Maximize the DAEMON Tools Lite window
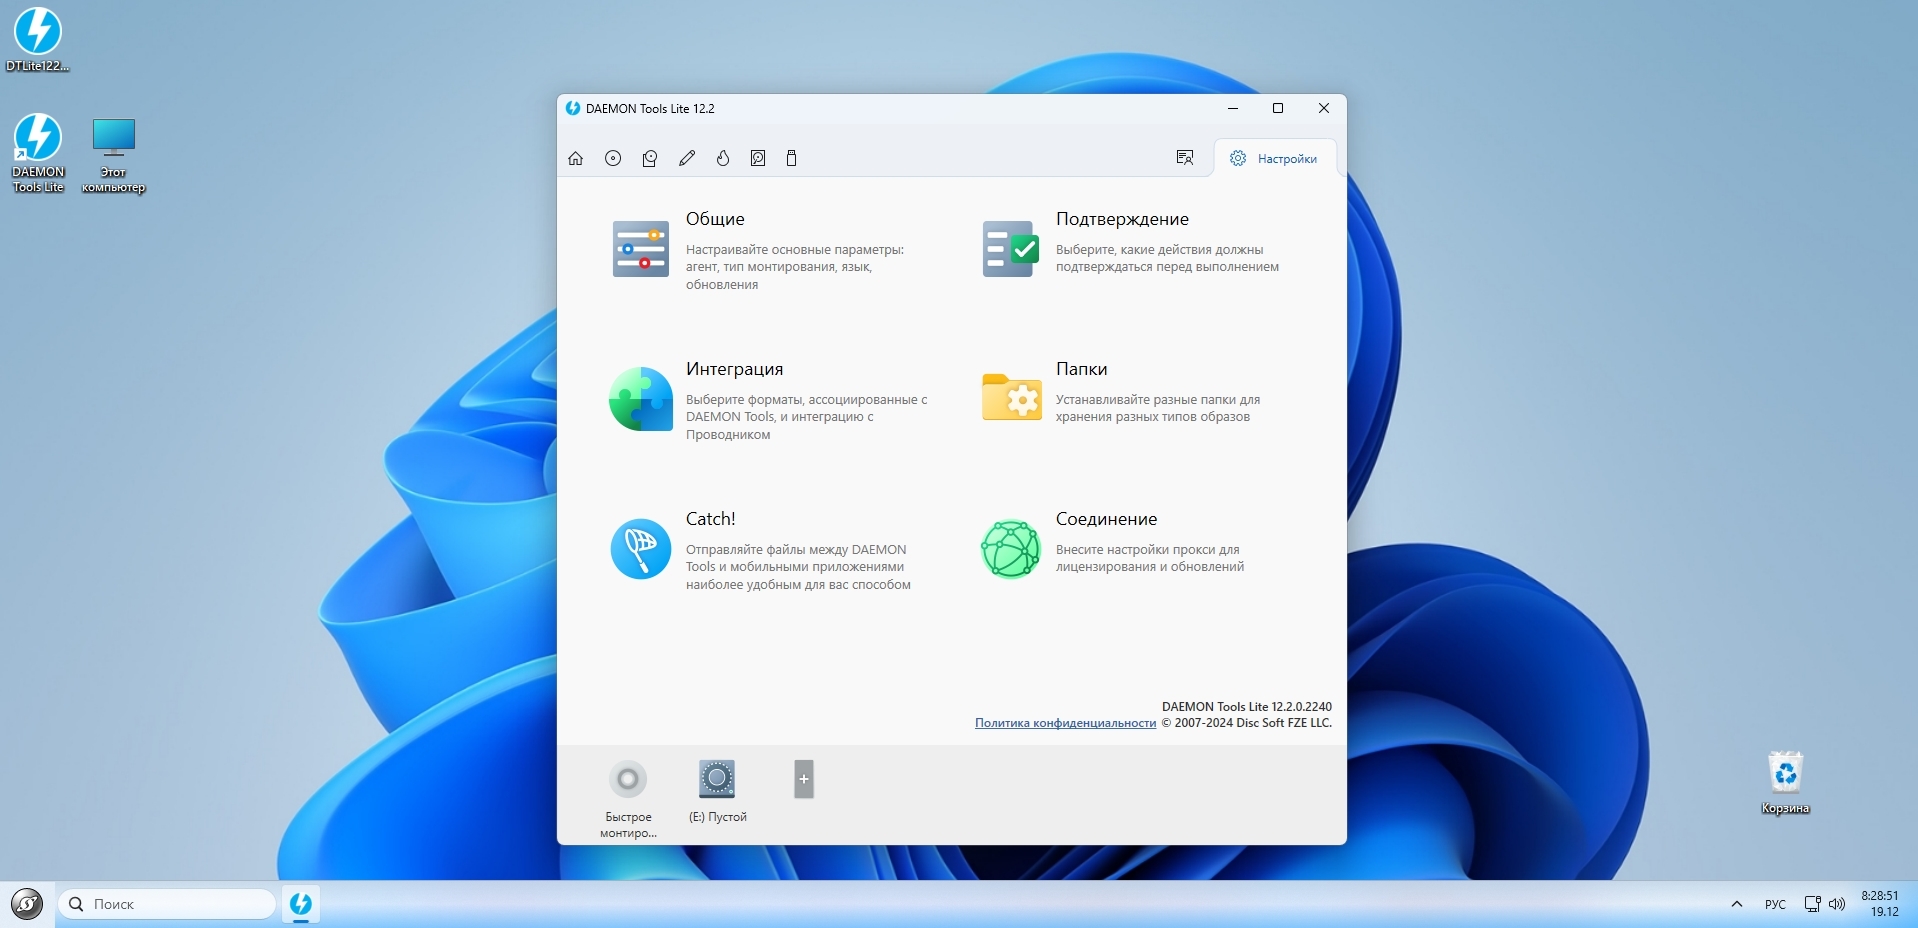Viewport: 1918px width, 928px height. click(x=1278, y=108)
